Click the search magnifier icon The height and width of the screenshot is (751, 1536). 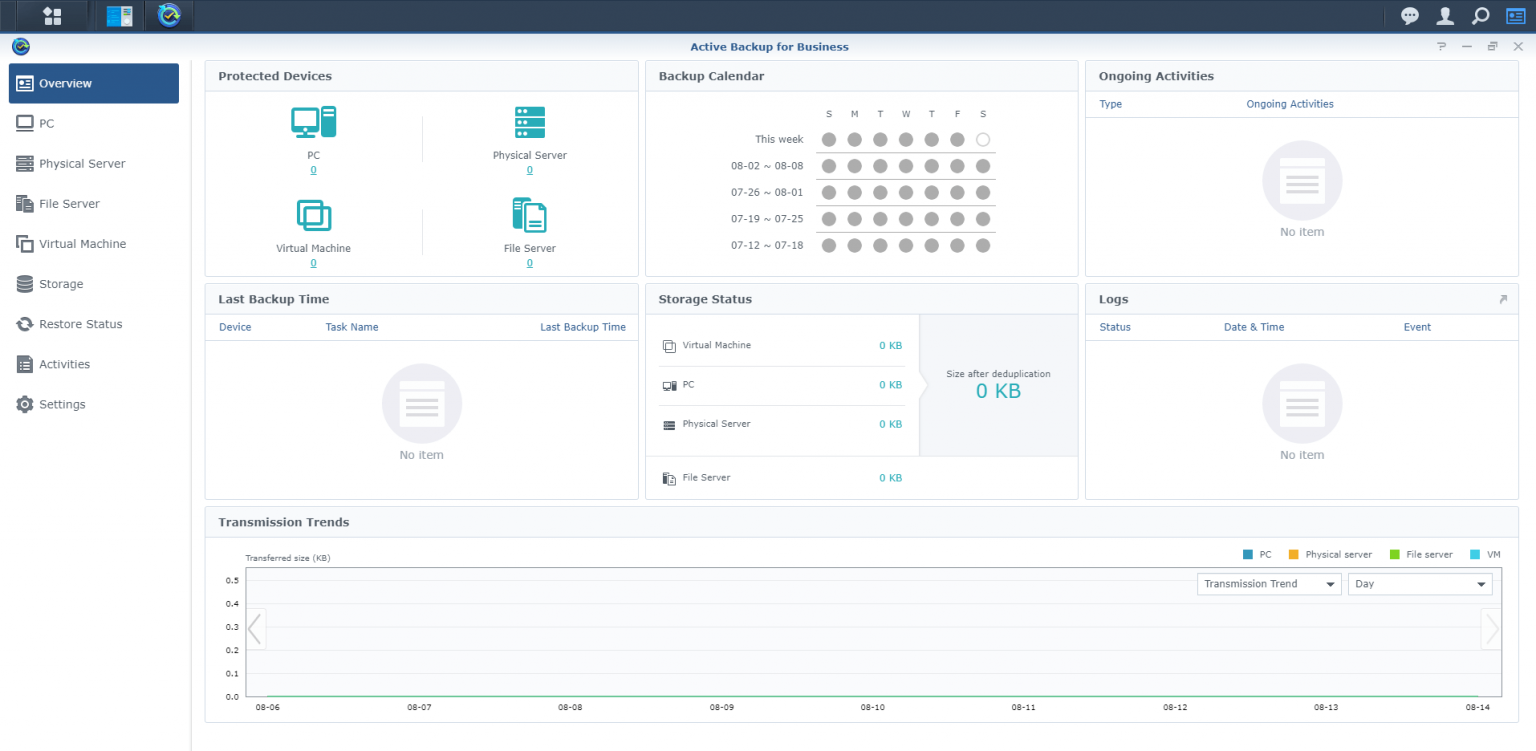pyautogui.click(x=1480, y=16)
